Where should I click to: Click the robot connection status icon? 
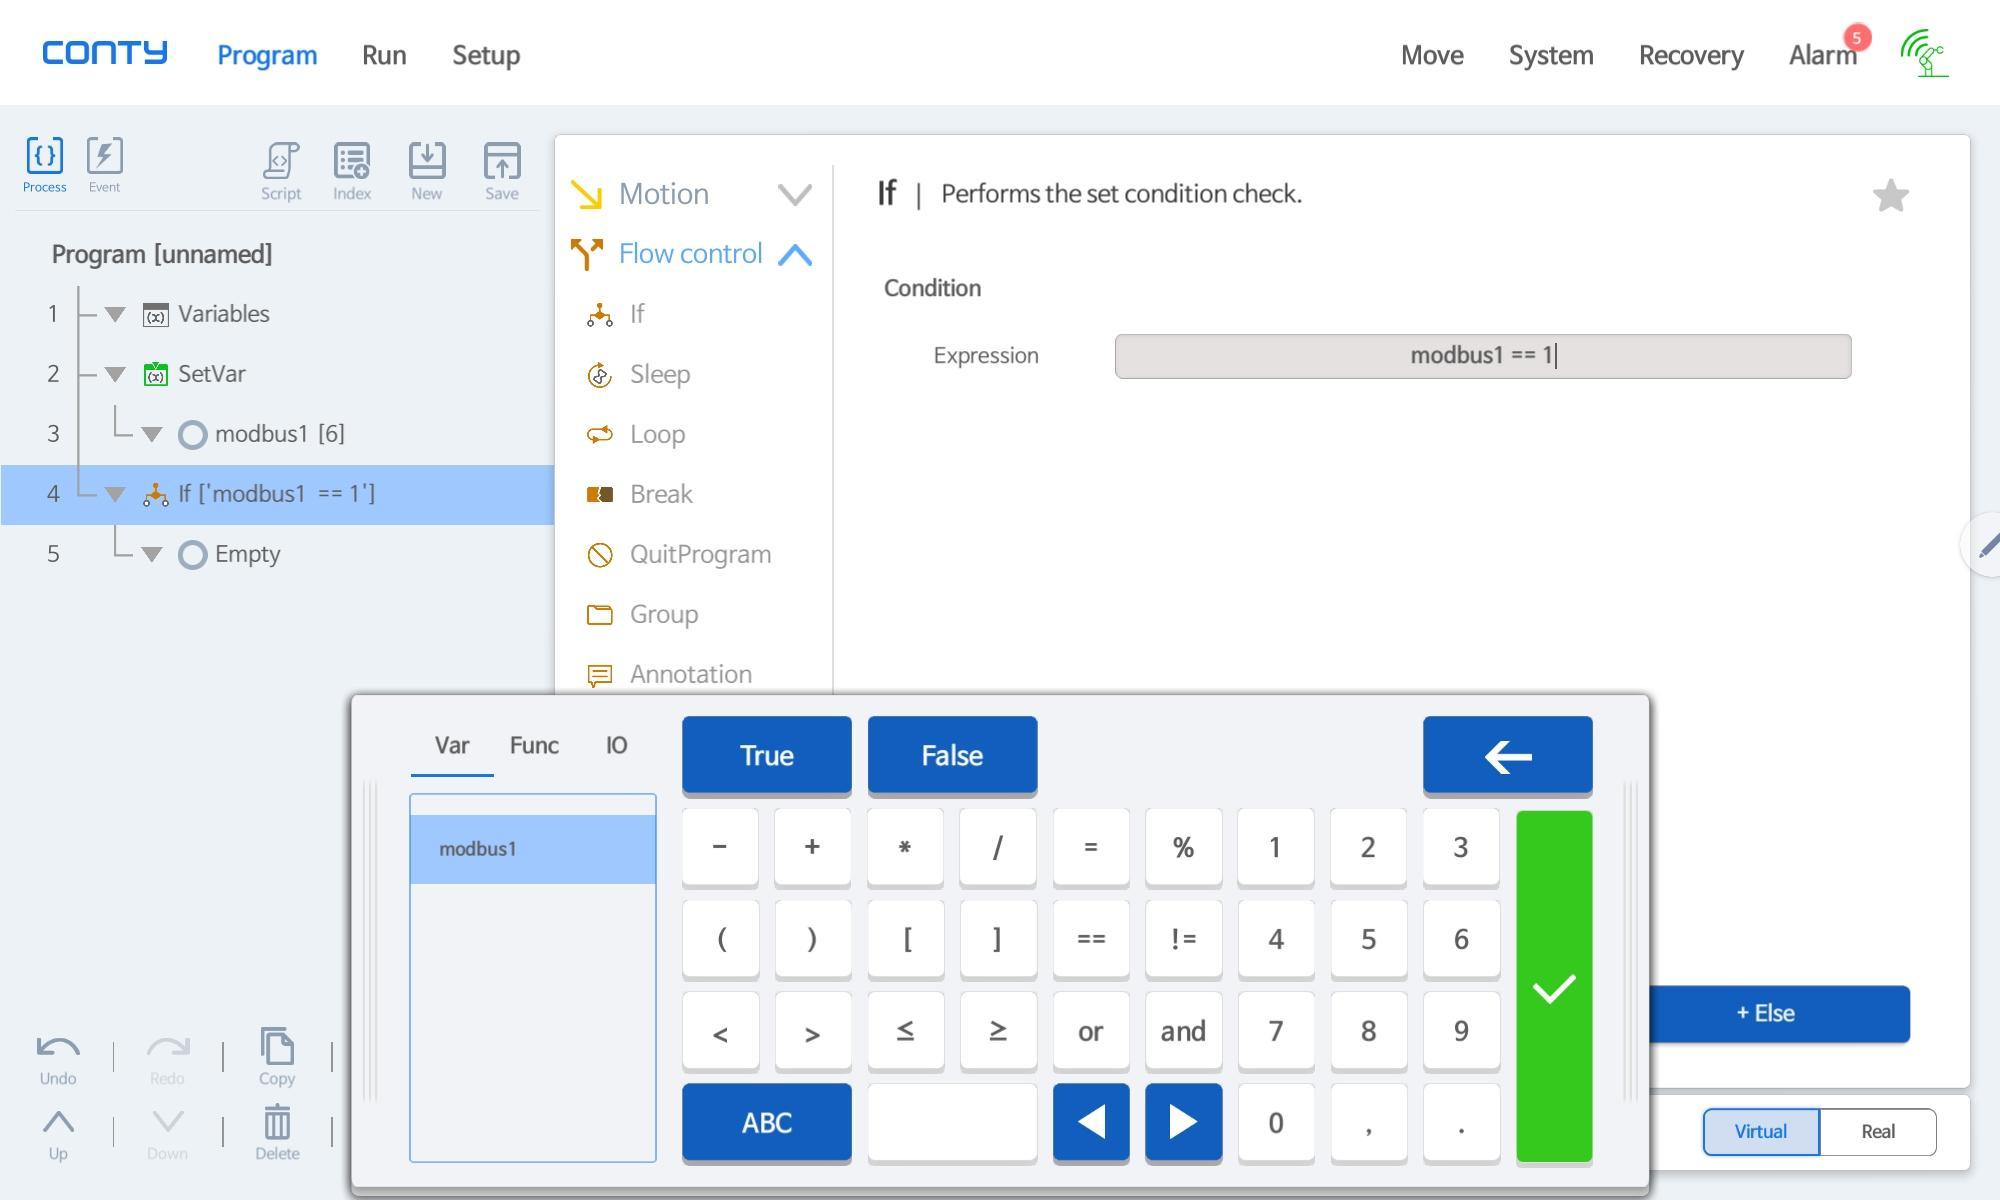(1925, 53)
